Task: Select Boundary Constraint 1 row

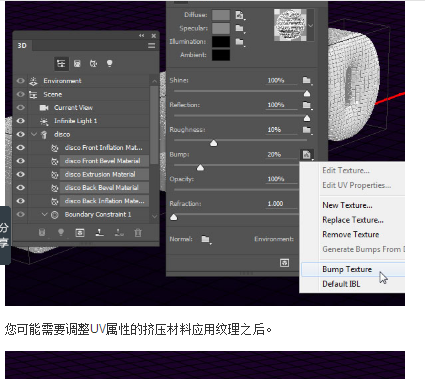Action: click(x=88, y=214)
